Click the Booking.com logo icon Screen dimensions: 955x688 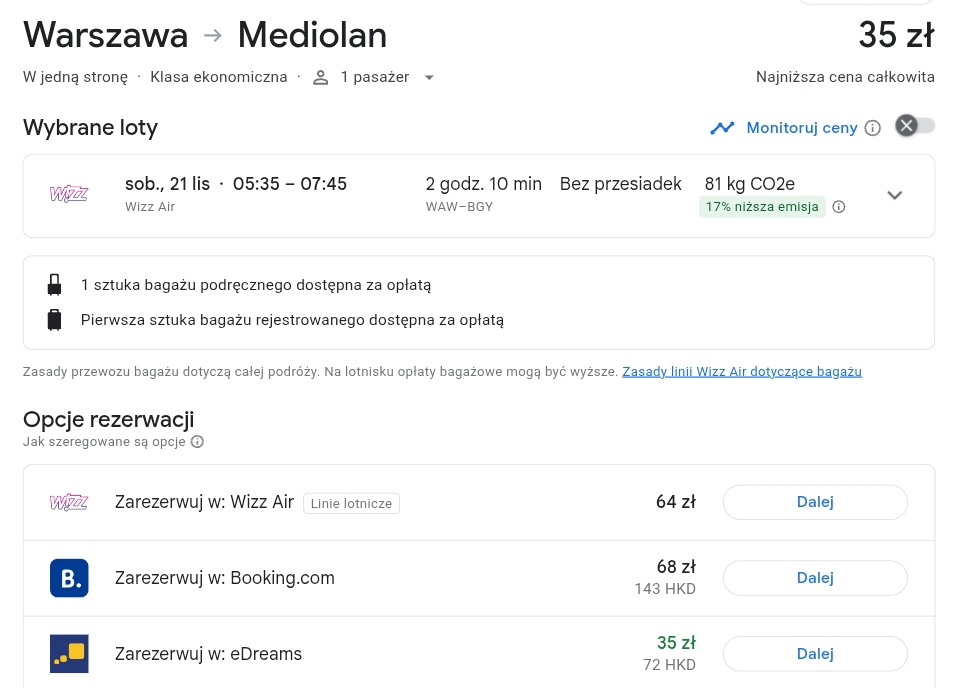(x=69, y=578)
